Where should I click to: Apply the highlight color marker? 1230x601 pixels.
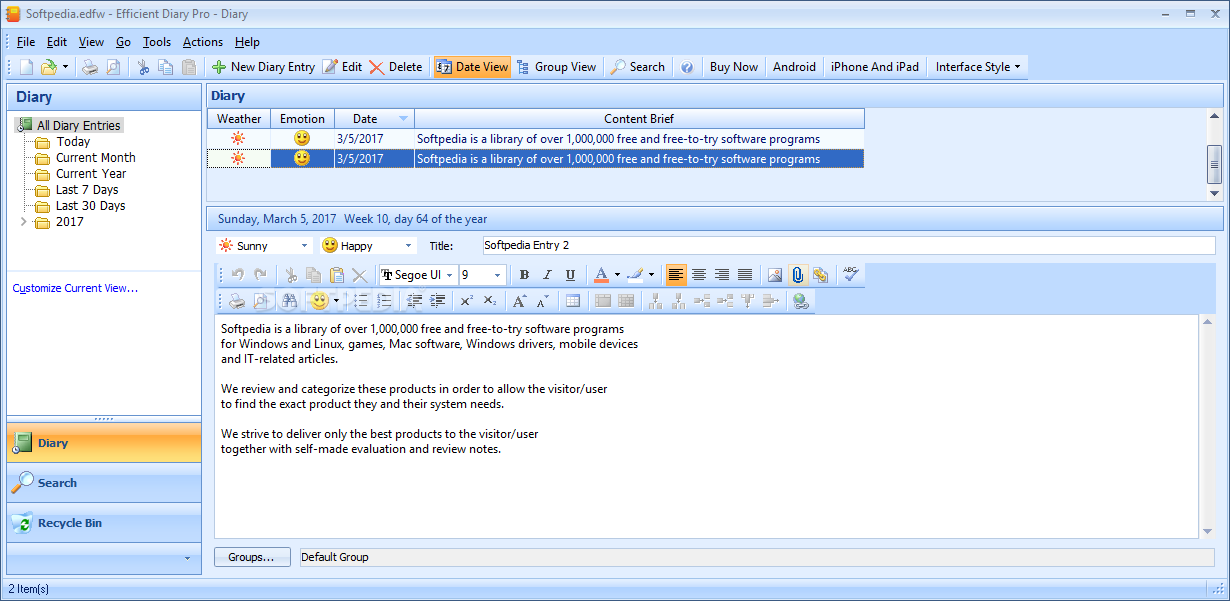tap(635, 275)
